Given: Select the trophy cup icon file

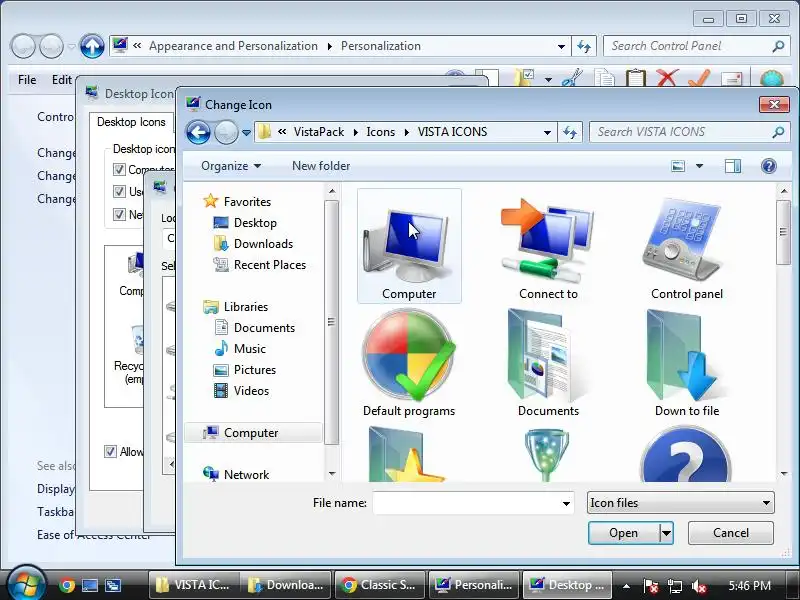Looking at the screenshot, I should [547, 454].
